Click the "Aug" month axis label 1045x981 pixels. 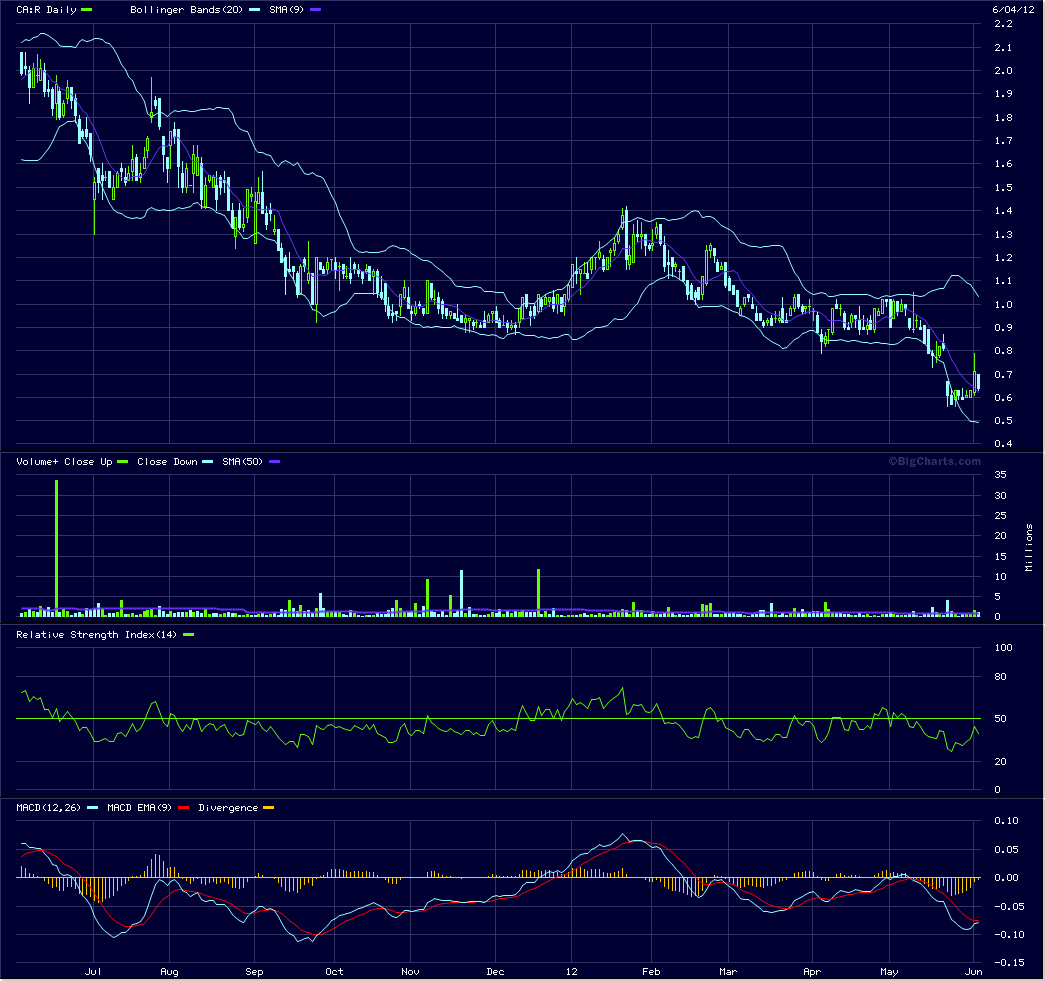click(x=169, y=972)
